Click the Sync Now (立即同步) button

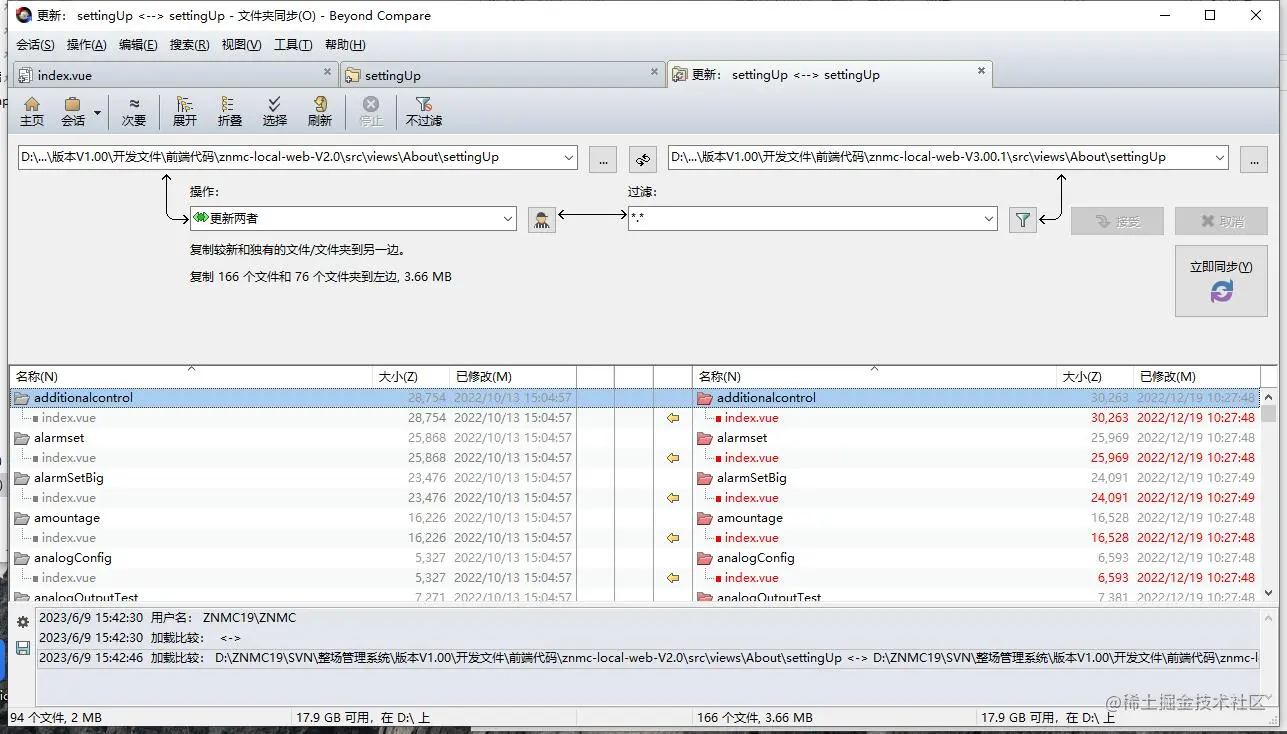coord(1221,280)
